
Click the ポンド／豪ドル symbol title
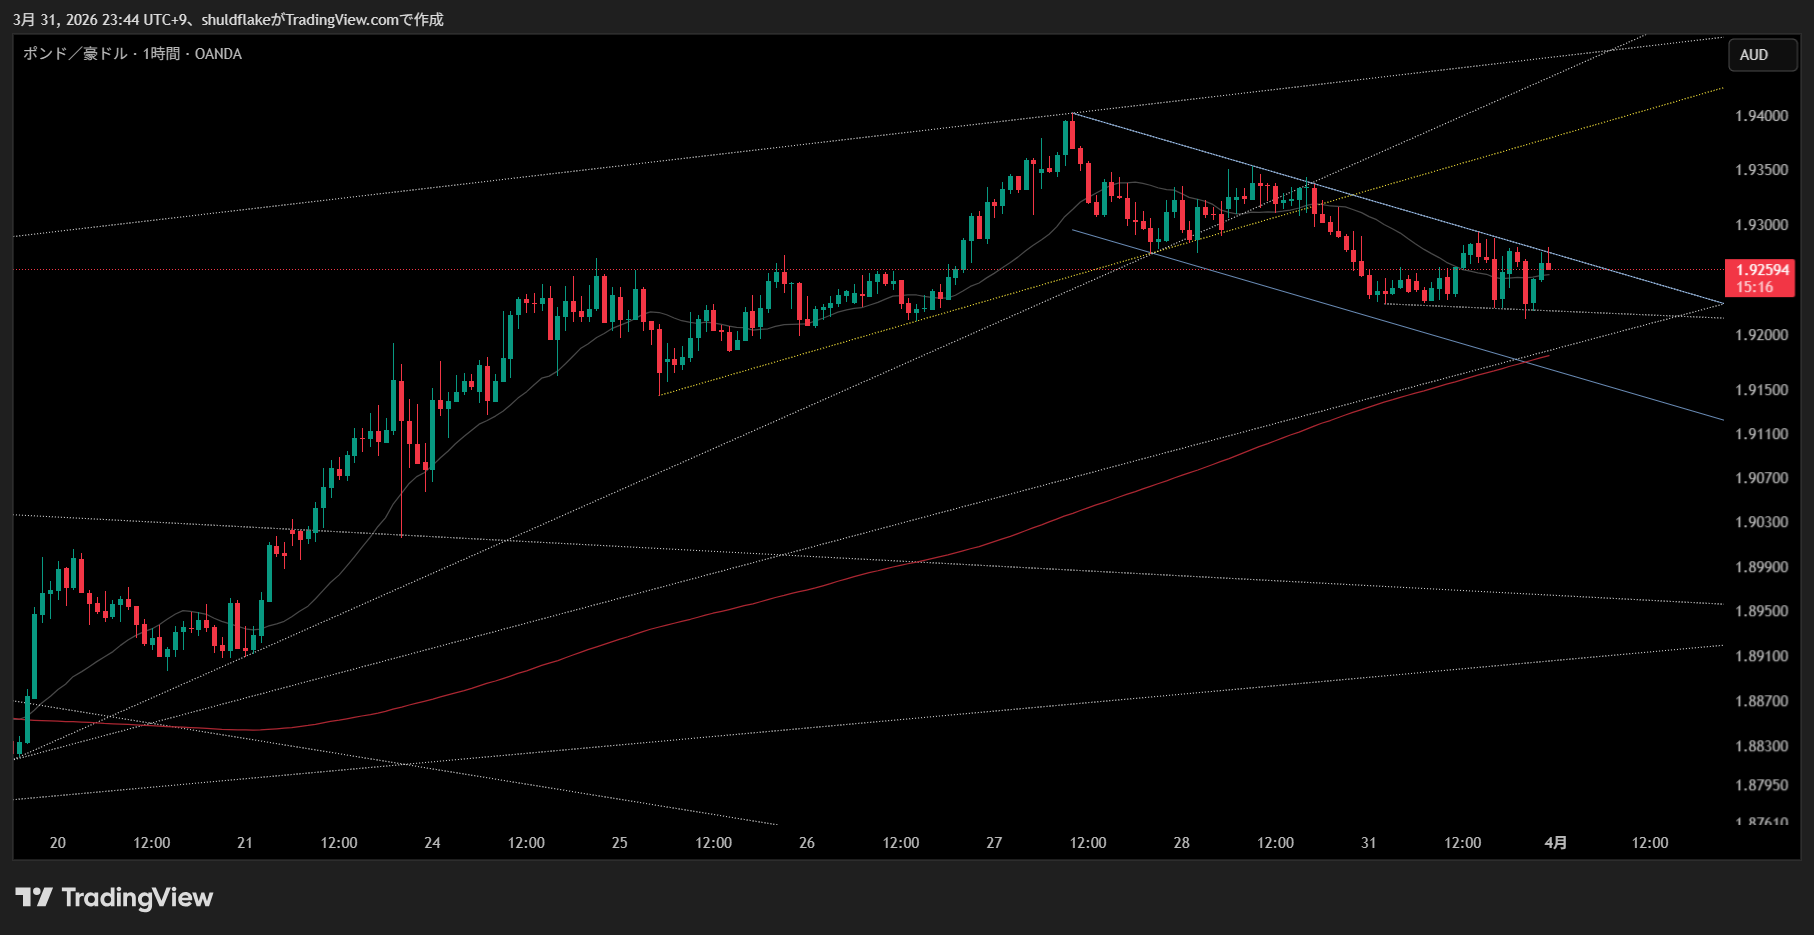coord(75,54)
